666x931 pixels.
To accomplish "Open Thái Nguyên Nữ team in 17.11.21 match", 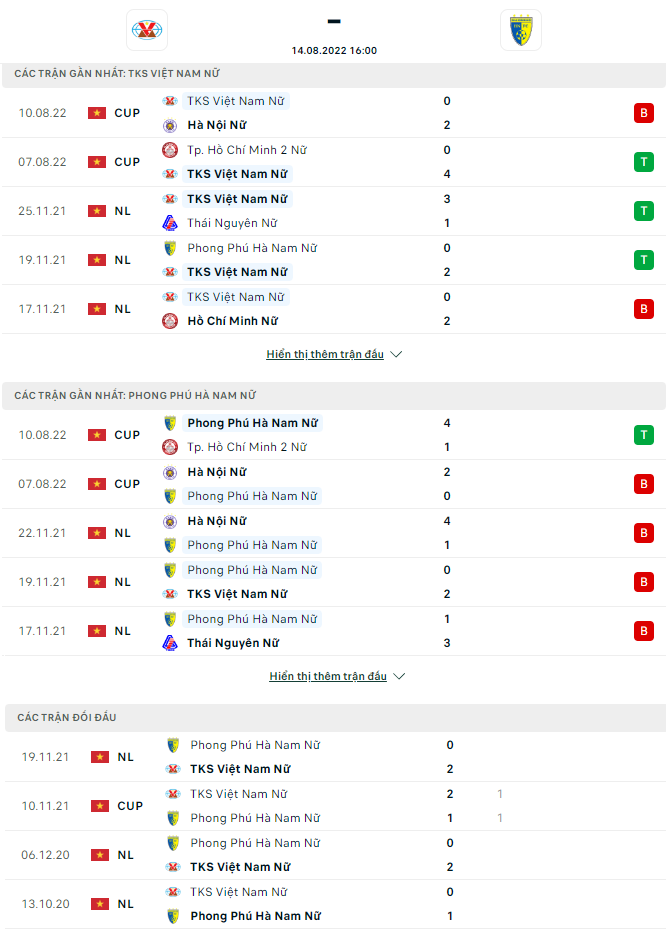I will tap(233, 644).
